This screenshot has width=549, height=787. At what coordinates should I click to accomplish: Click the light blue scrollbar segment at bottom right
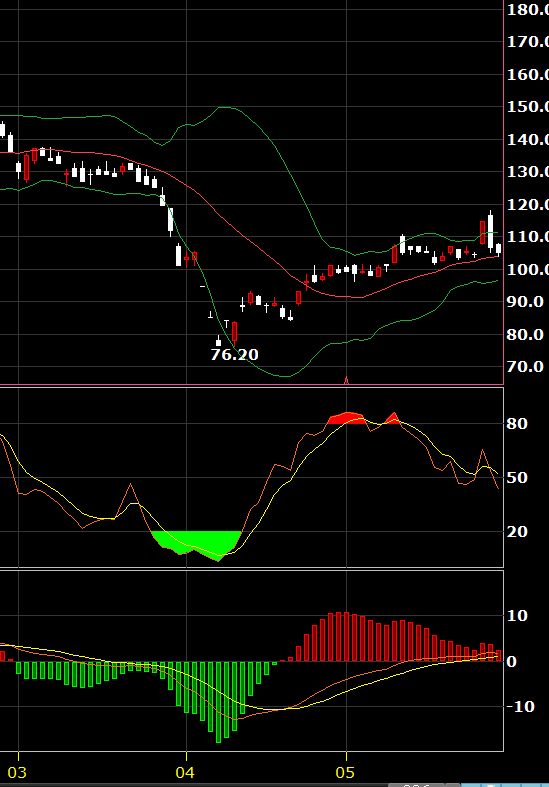(x=504, y=784)
